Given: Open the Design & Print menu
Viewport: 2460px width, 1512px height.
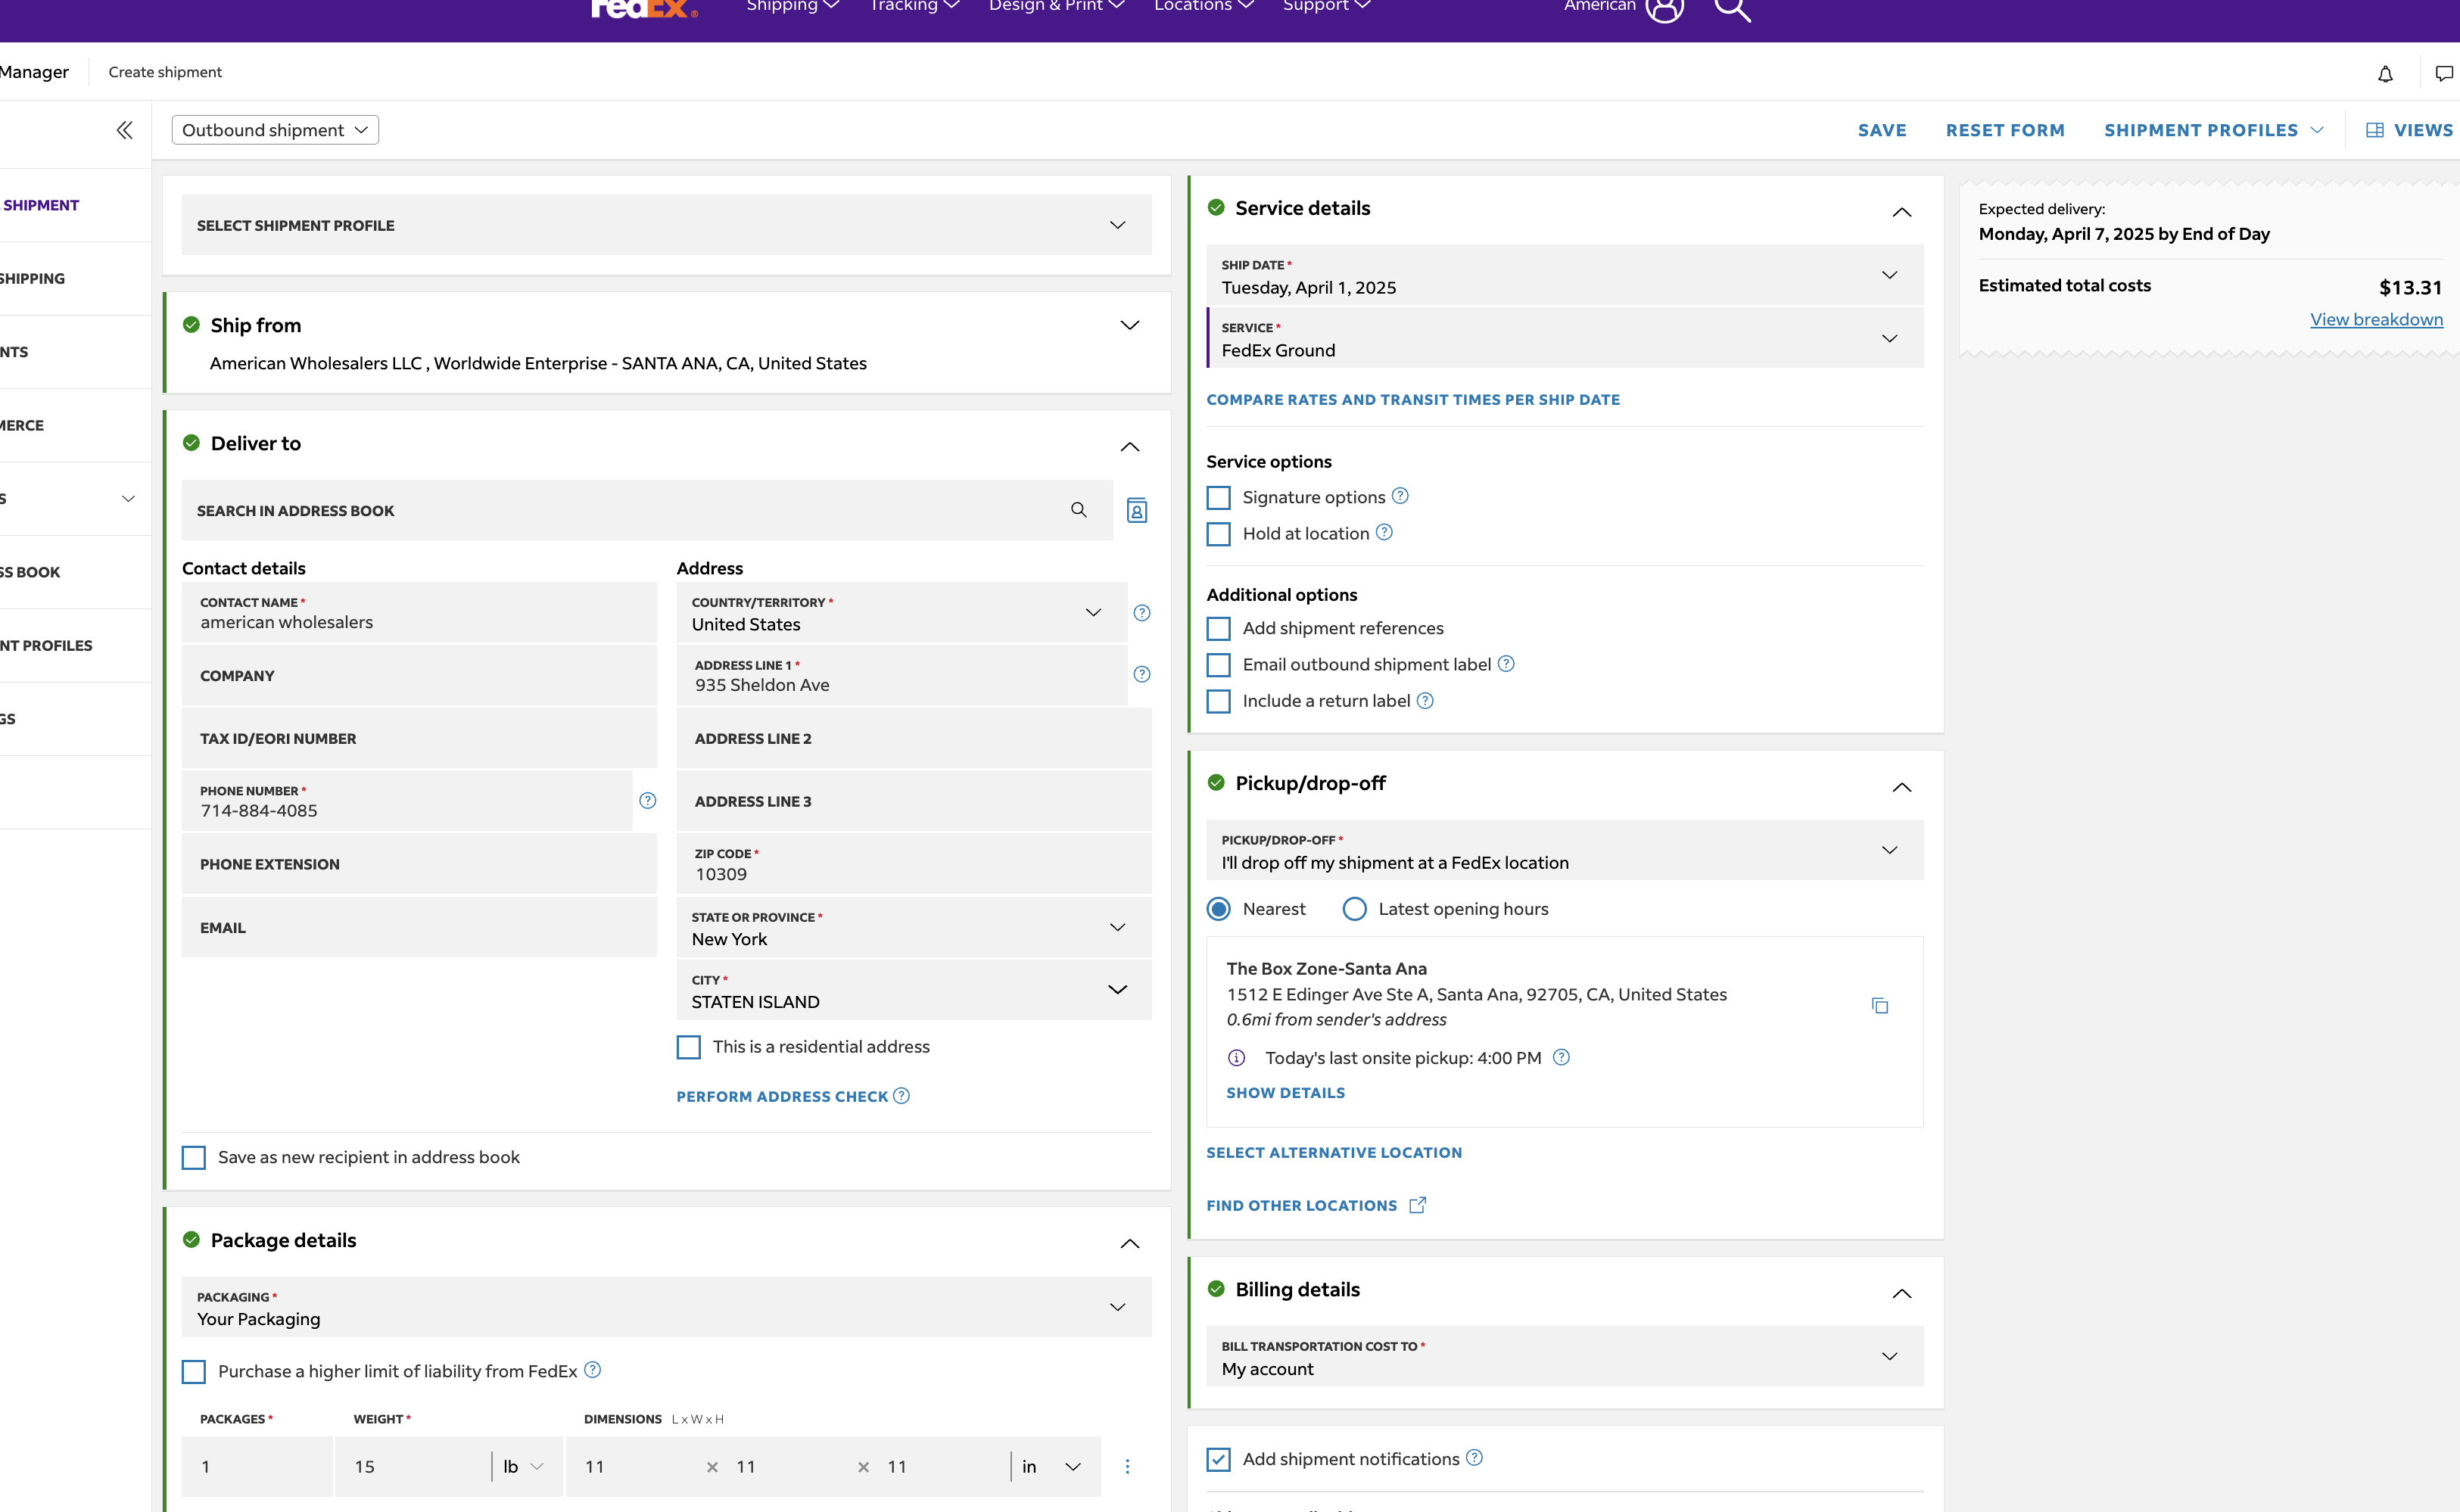Looking at the screenshot, I should 1056,6.
